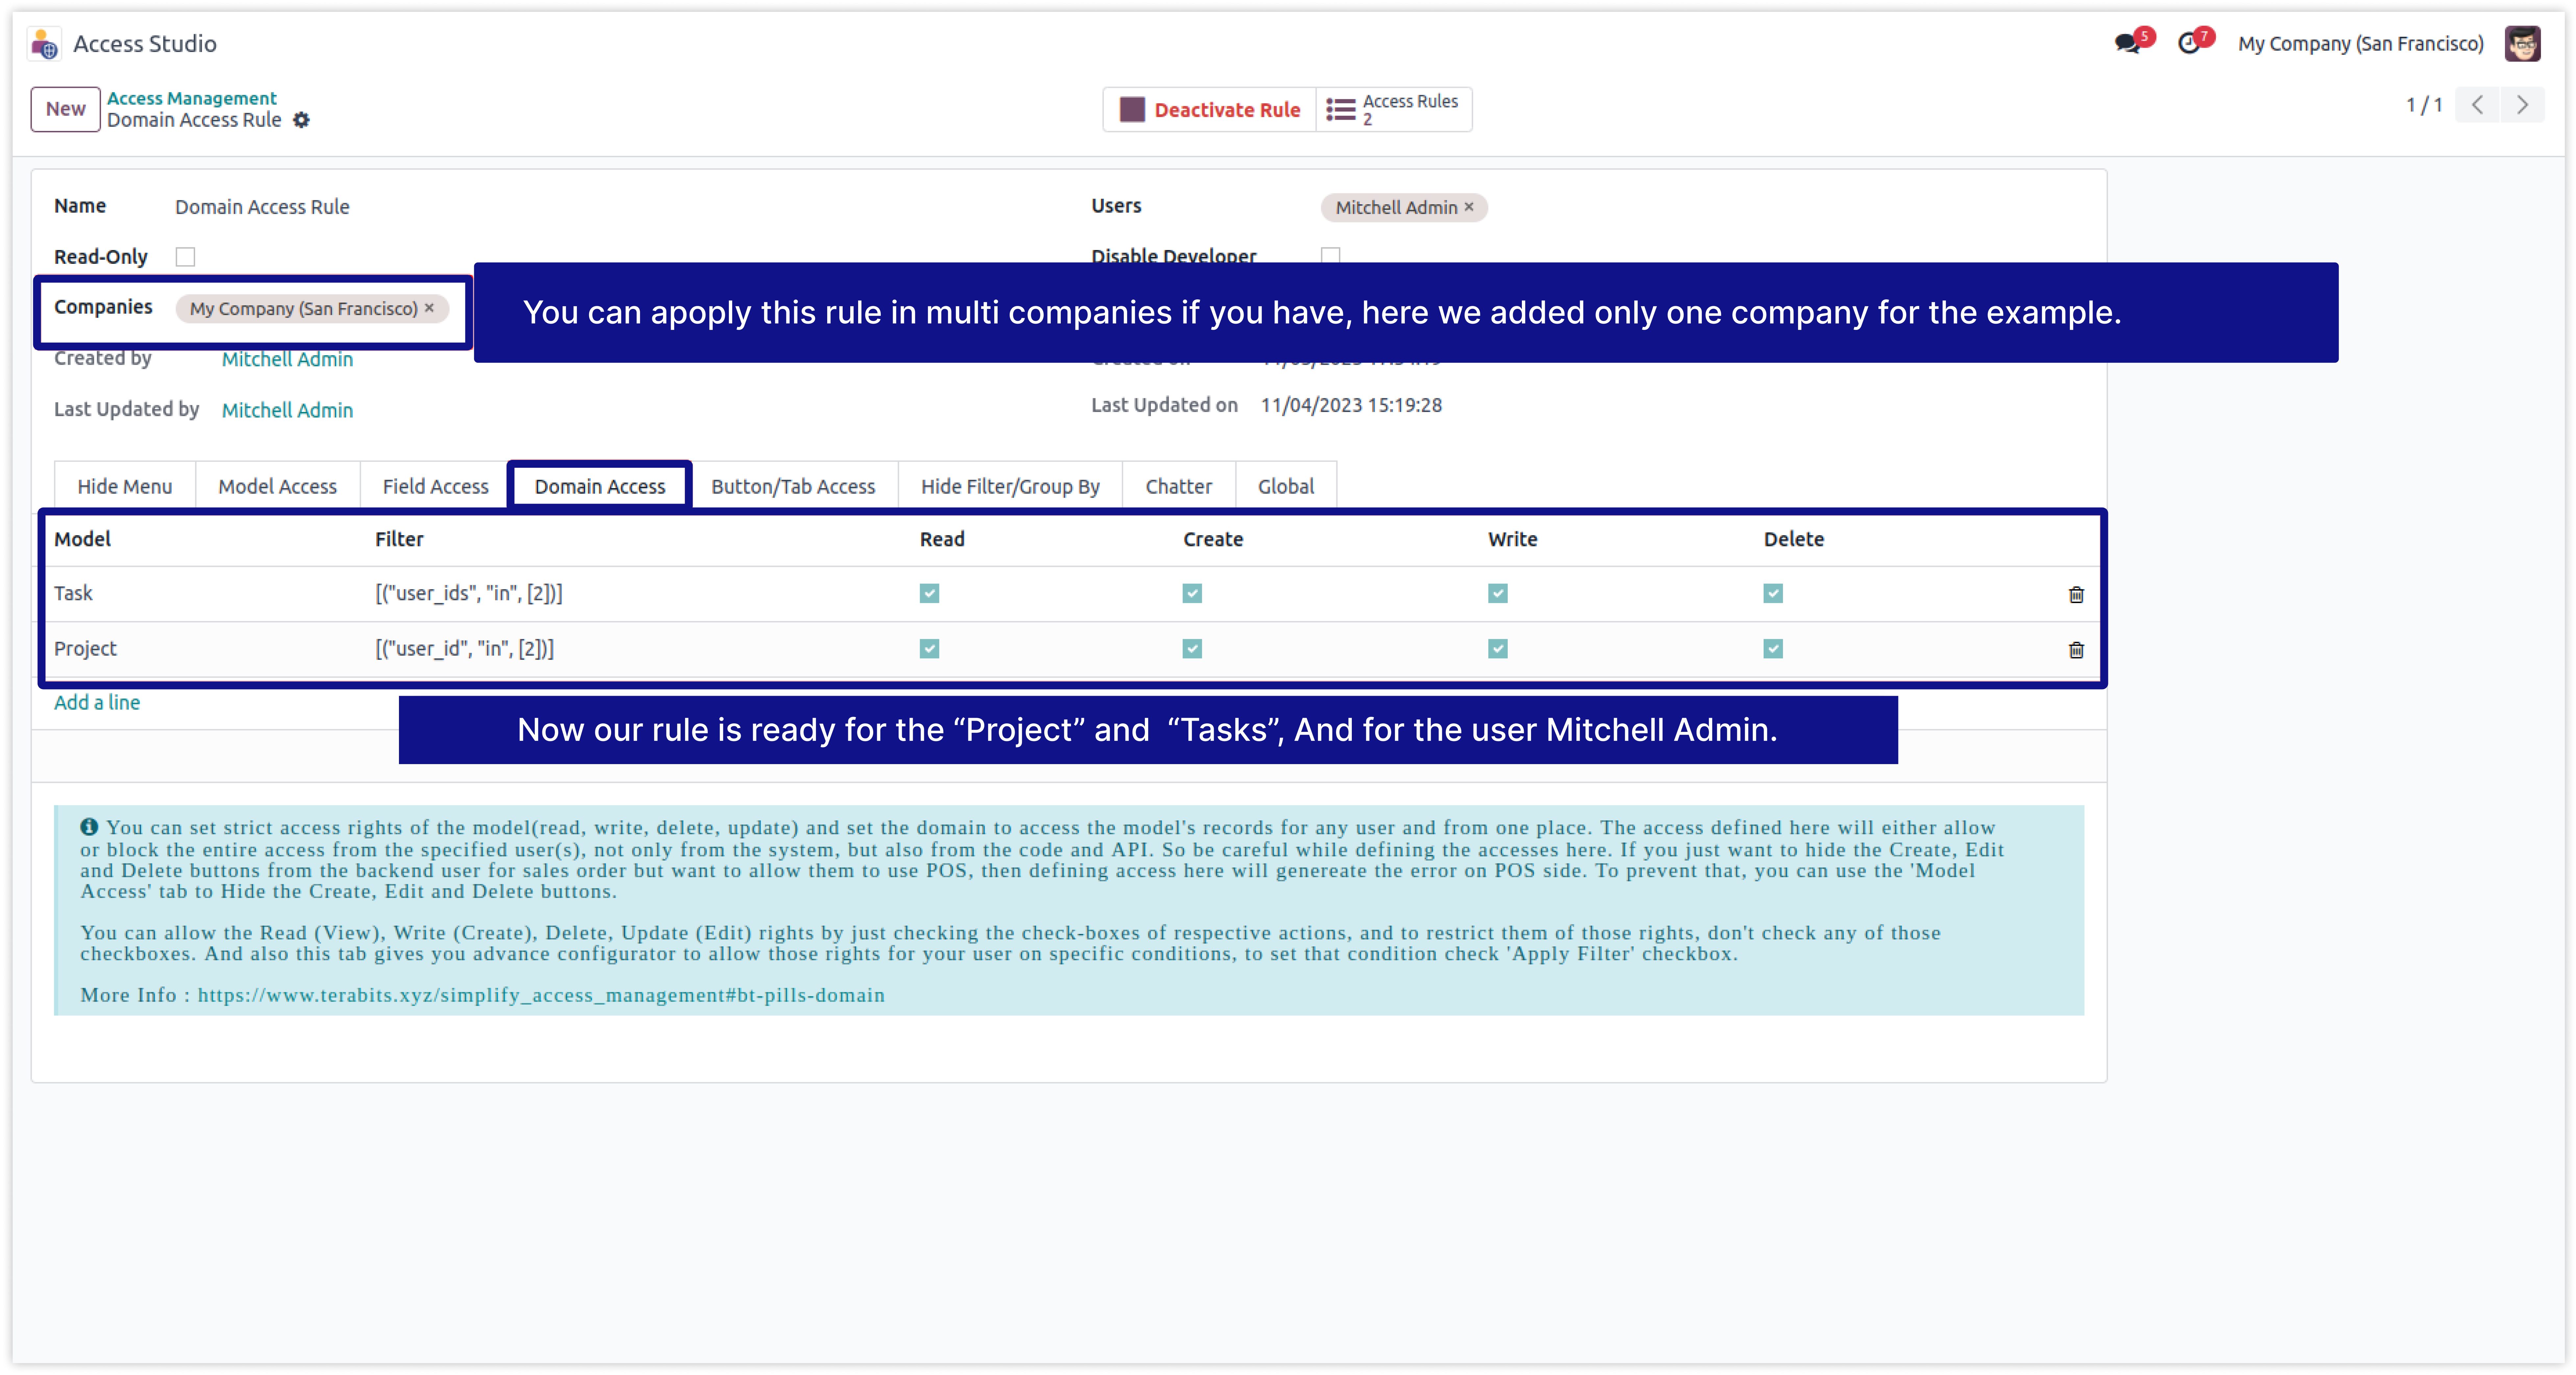
Task: Go to next record arrow
Action: click(x=2522, y=105)
